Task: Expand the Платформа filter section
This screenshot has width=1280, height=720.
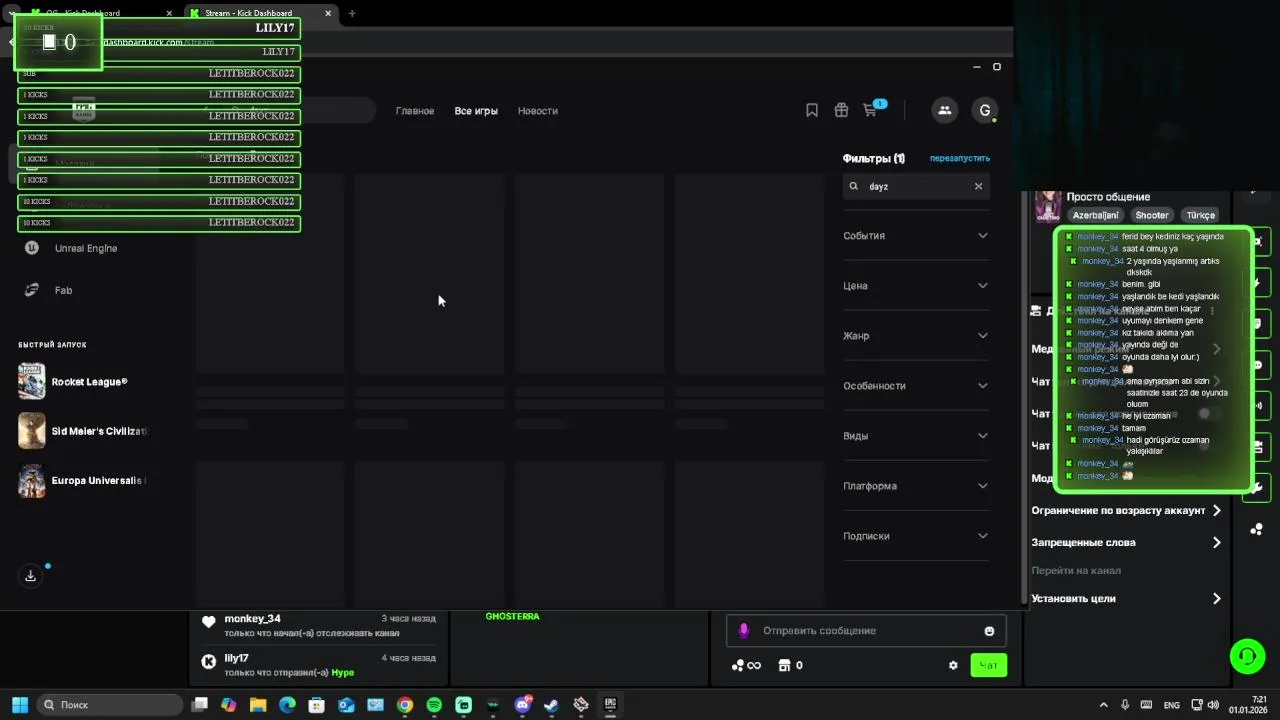Action: click(916, 486)
